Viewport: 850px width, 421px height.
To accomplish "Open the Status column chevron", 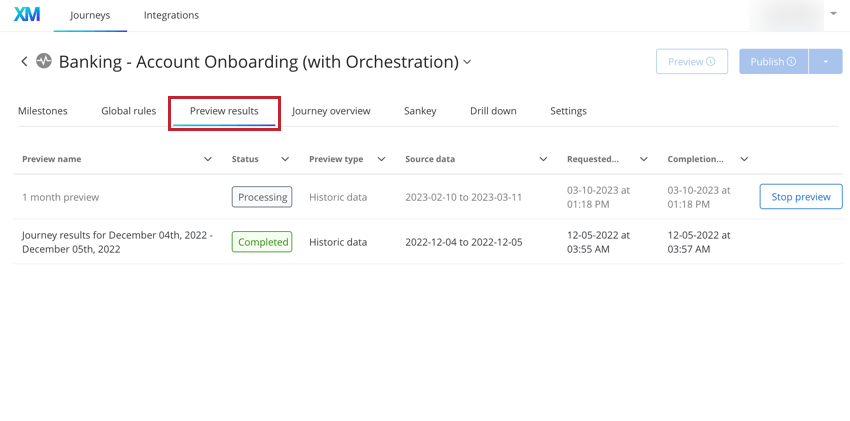I will (285, 159).
